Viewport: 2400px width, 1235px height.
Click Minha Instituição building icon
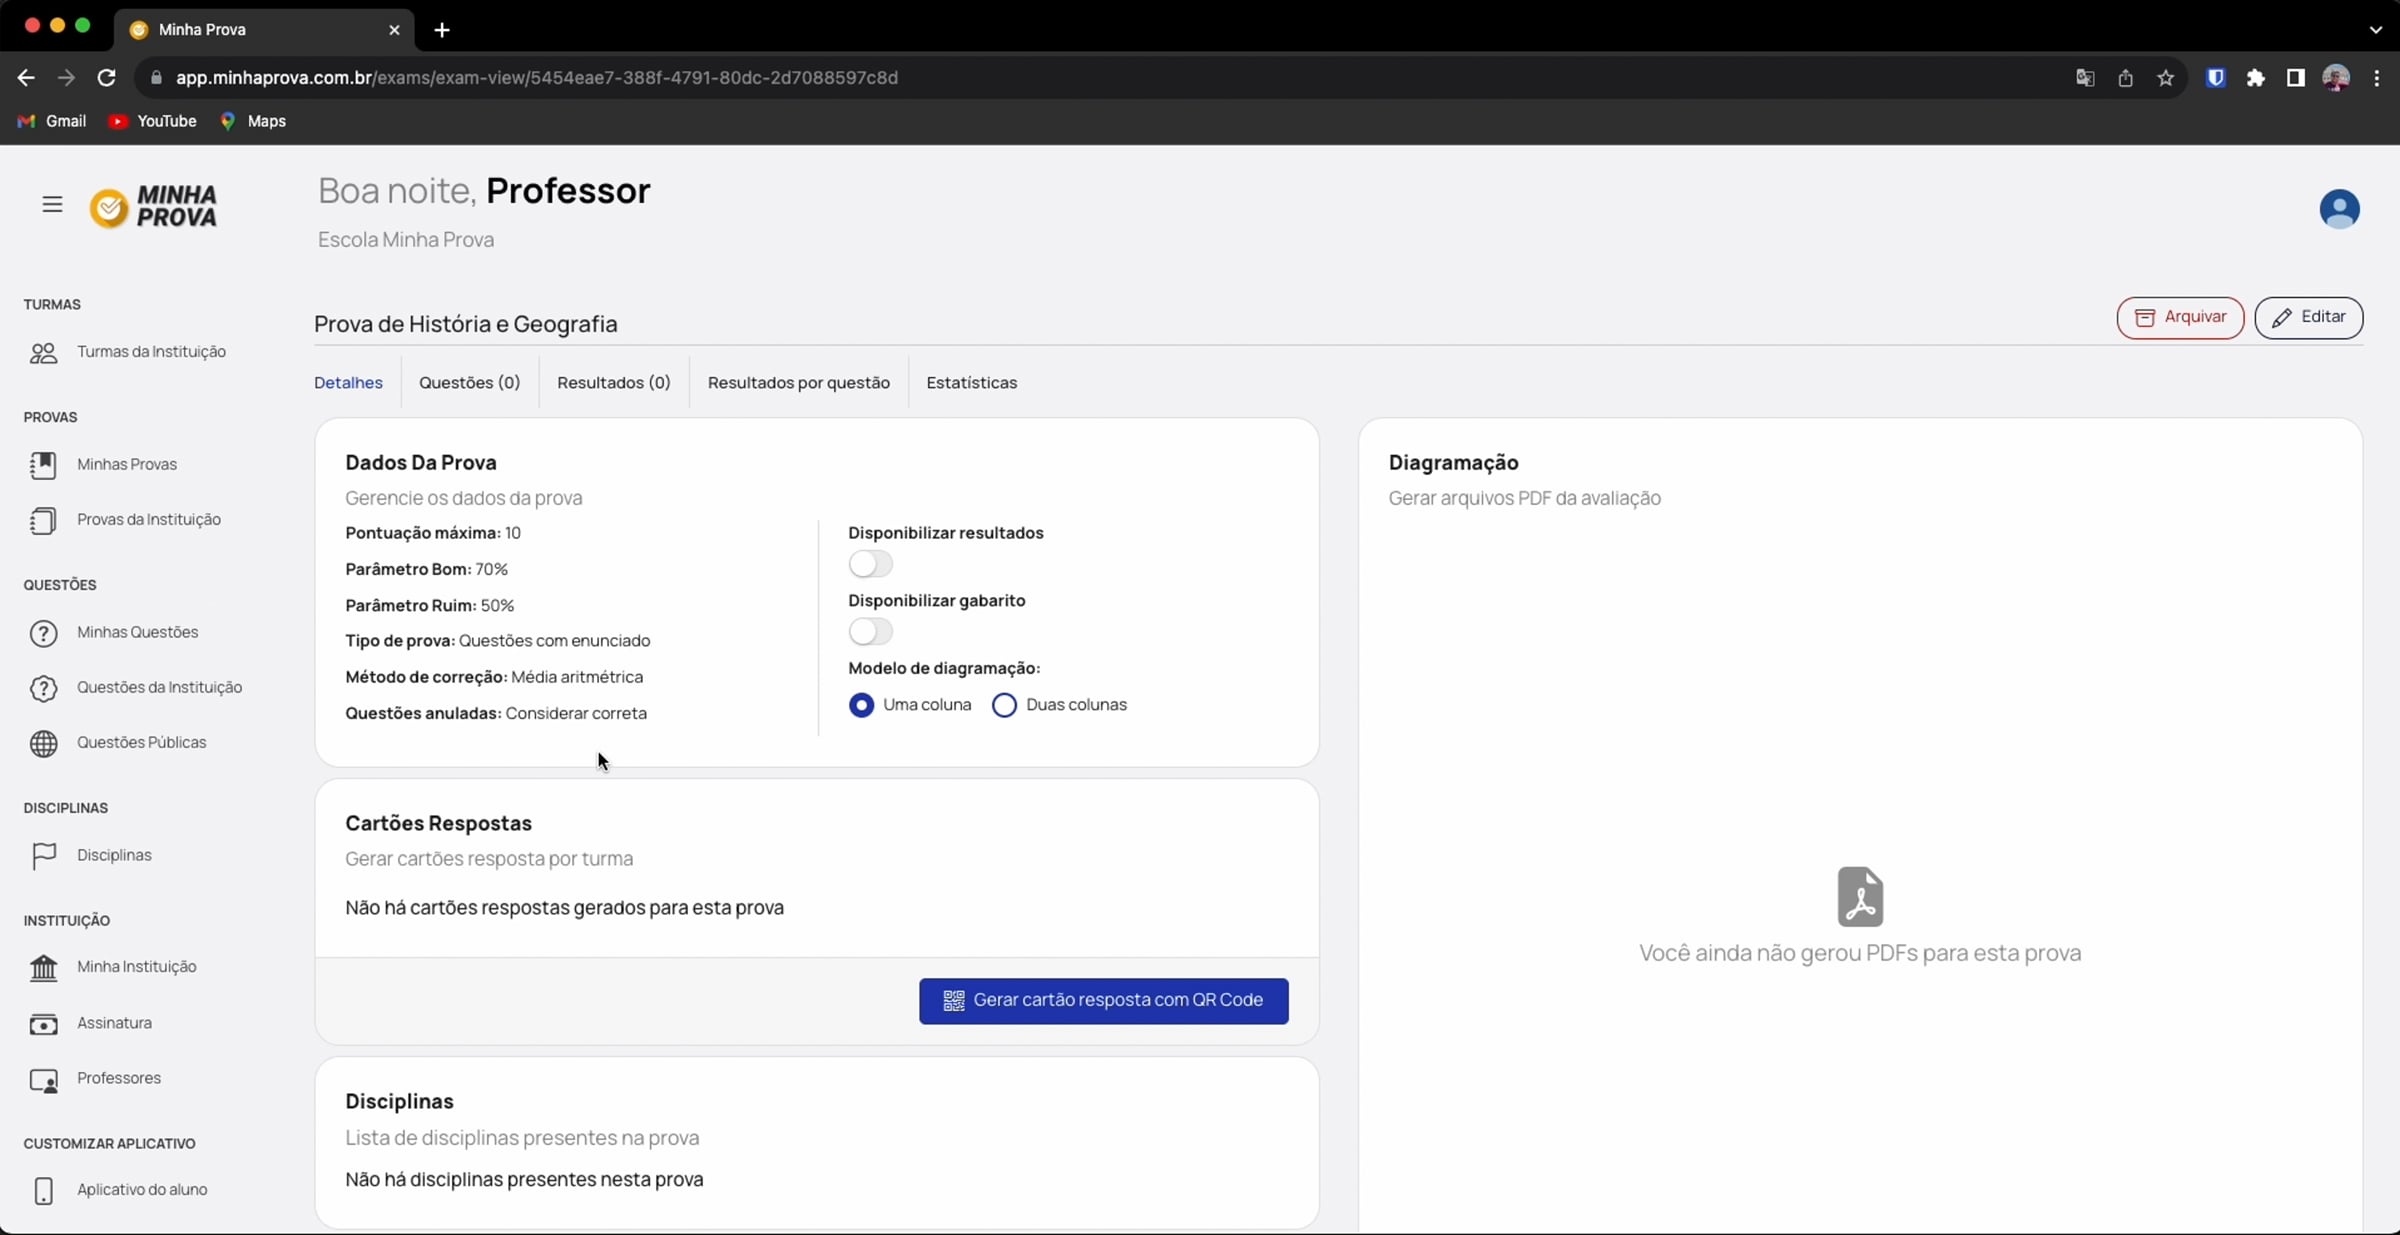[43, 967]
